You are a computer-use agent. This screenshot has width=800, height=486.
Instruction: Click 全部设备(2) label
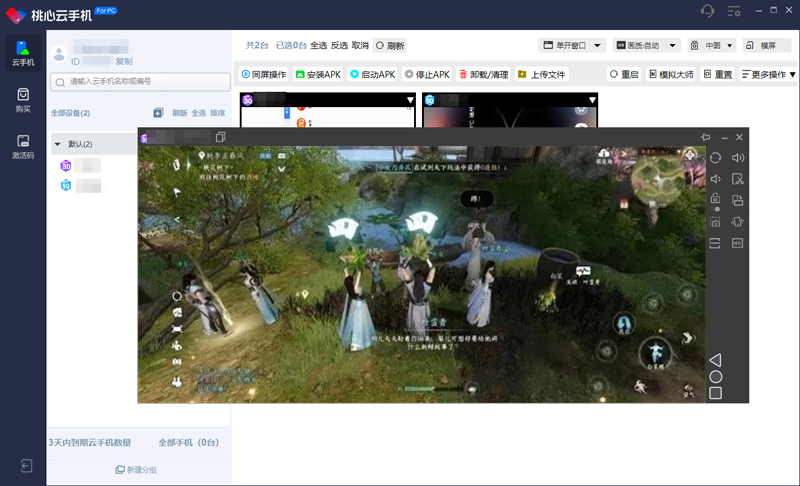pos(70,113)
